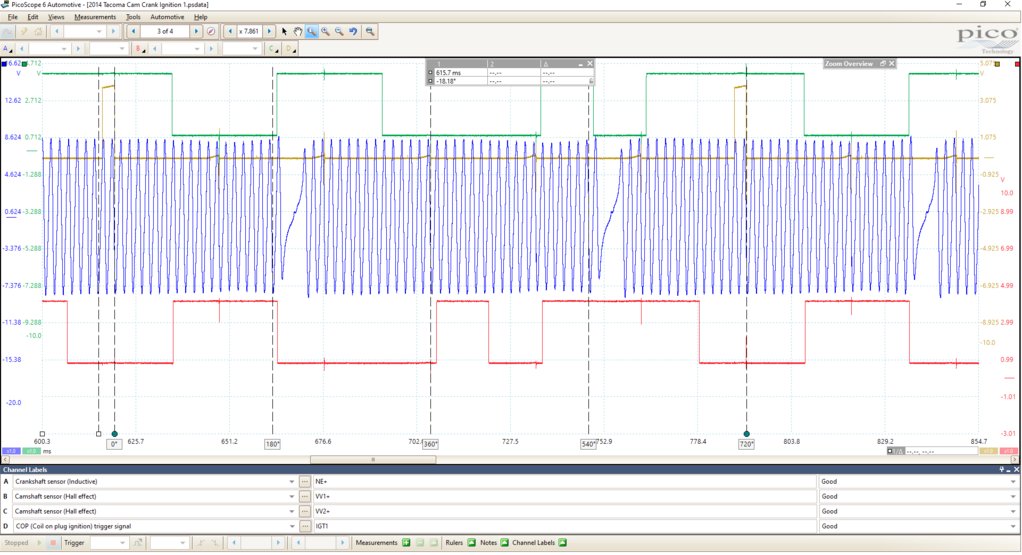
Task: Close the ruler legend box
Action: [x=590, y=64]
